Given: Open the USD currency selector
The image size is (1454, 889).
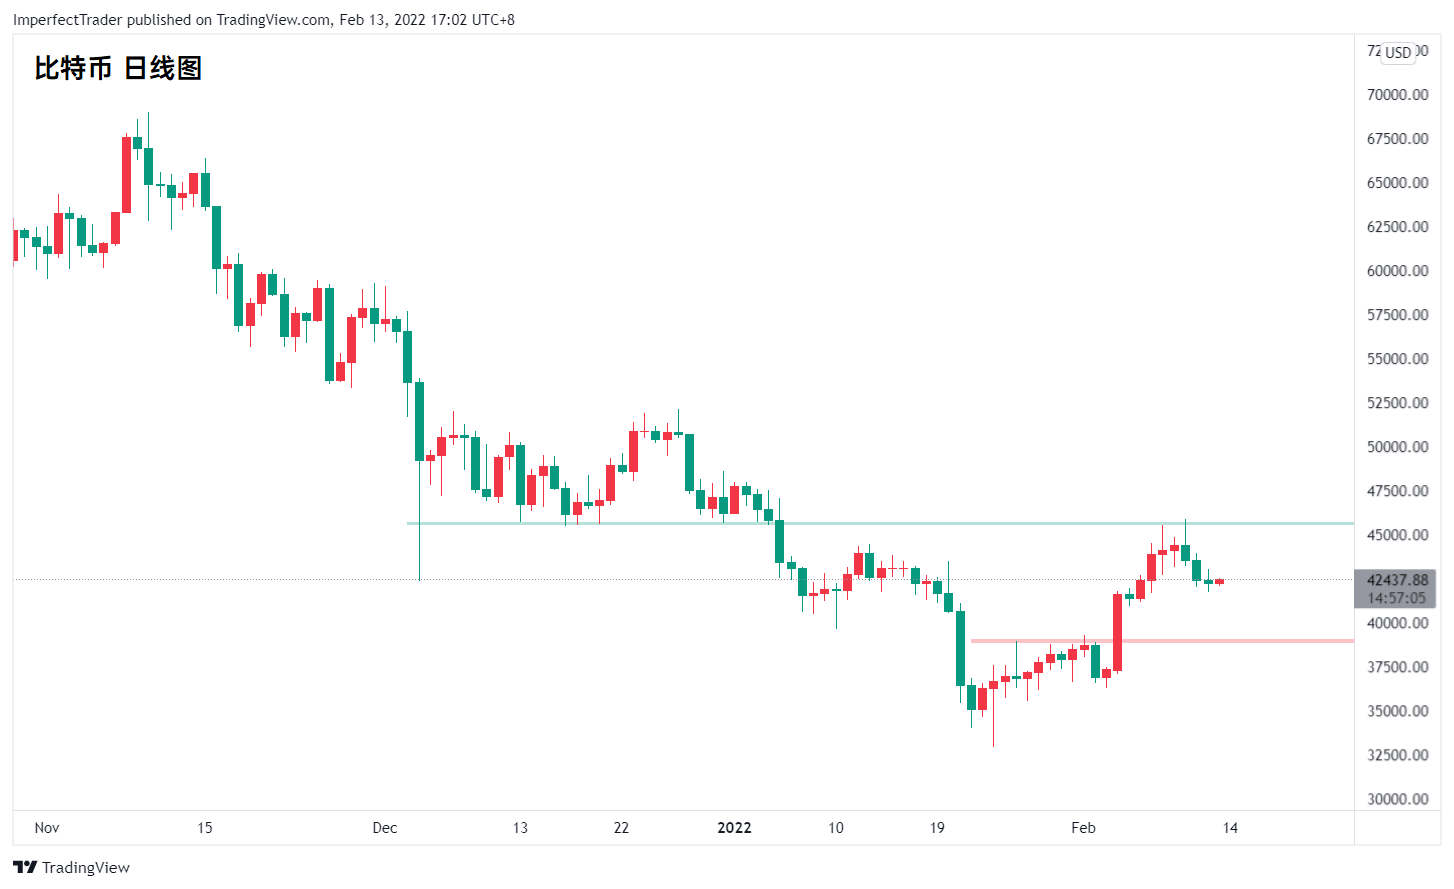Looking at the screenshot, I should 1398,52.
